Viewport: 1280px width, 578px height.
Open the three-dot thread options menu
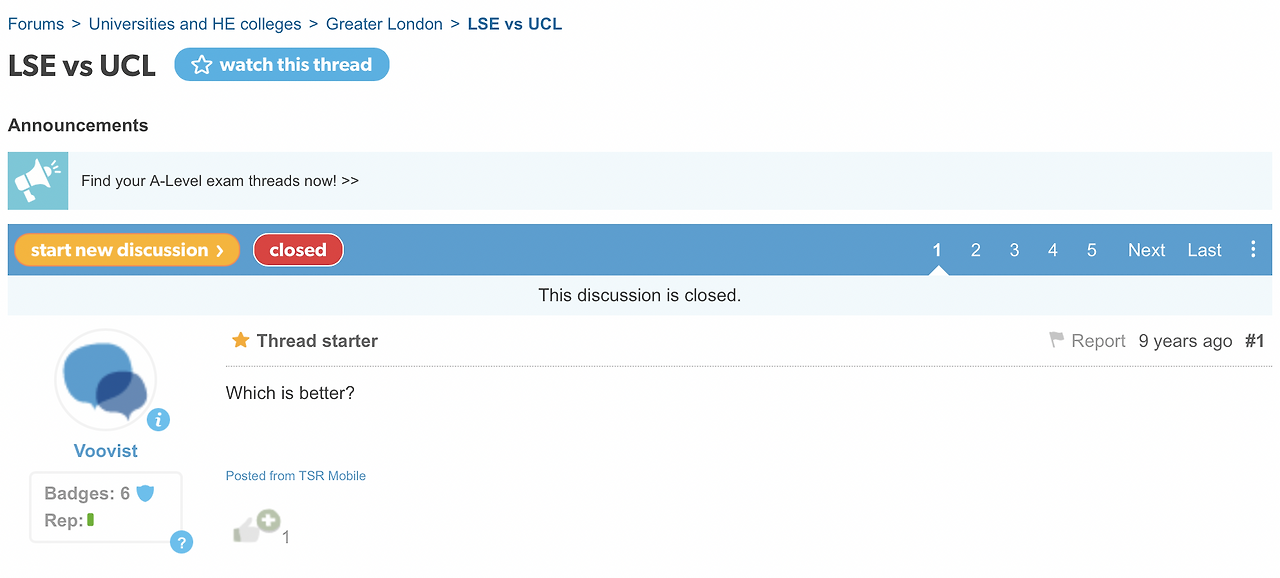1253,250
